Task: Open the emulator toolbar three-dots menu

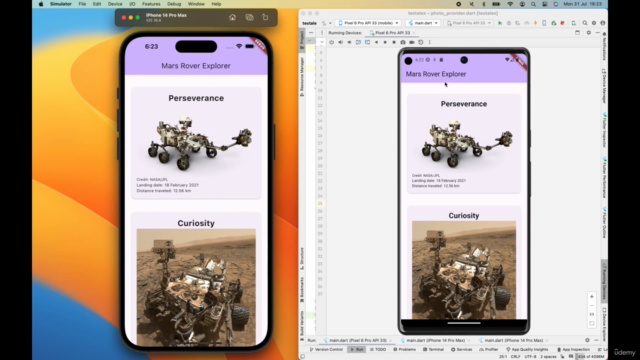Action: click(429, 42)
